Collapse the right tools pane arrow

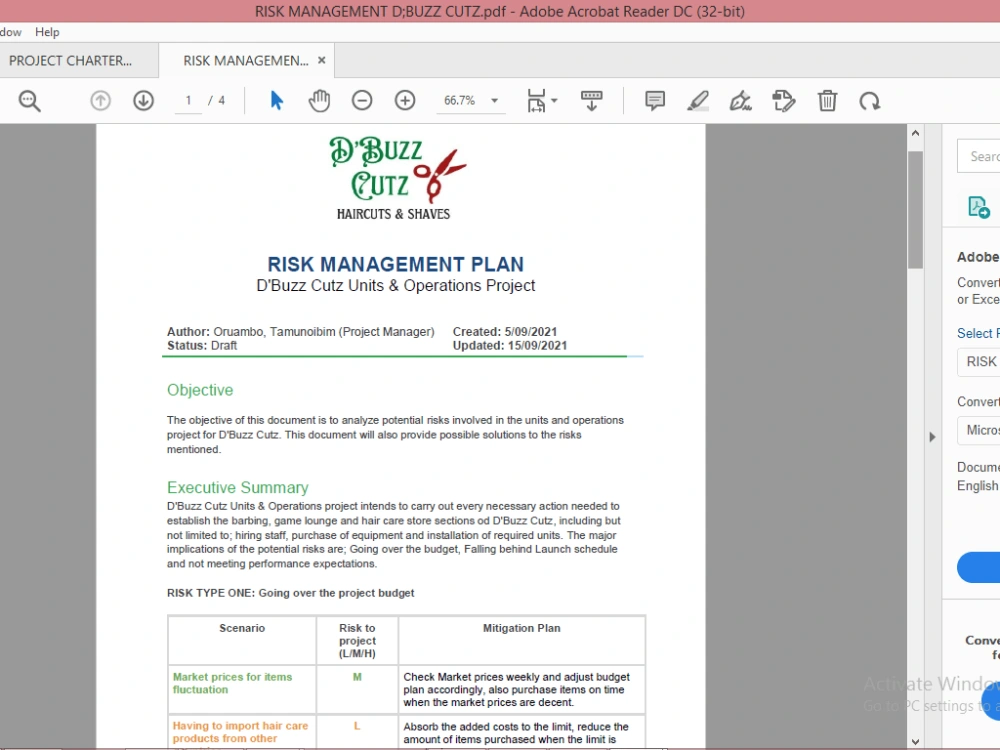tap(932, 437)
